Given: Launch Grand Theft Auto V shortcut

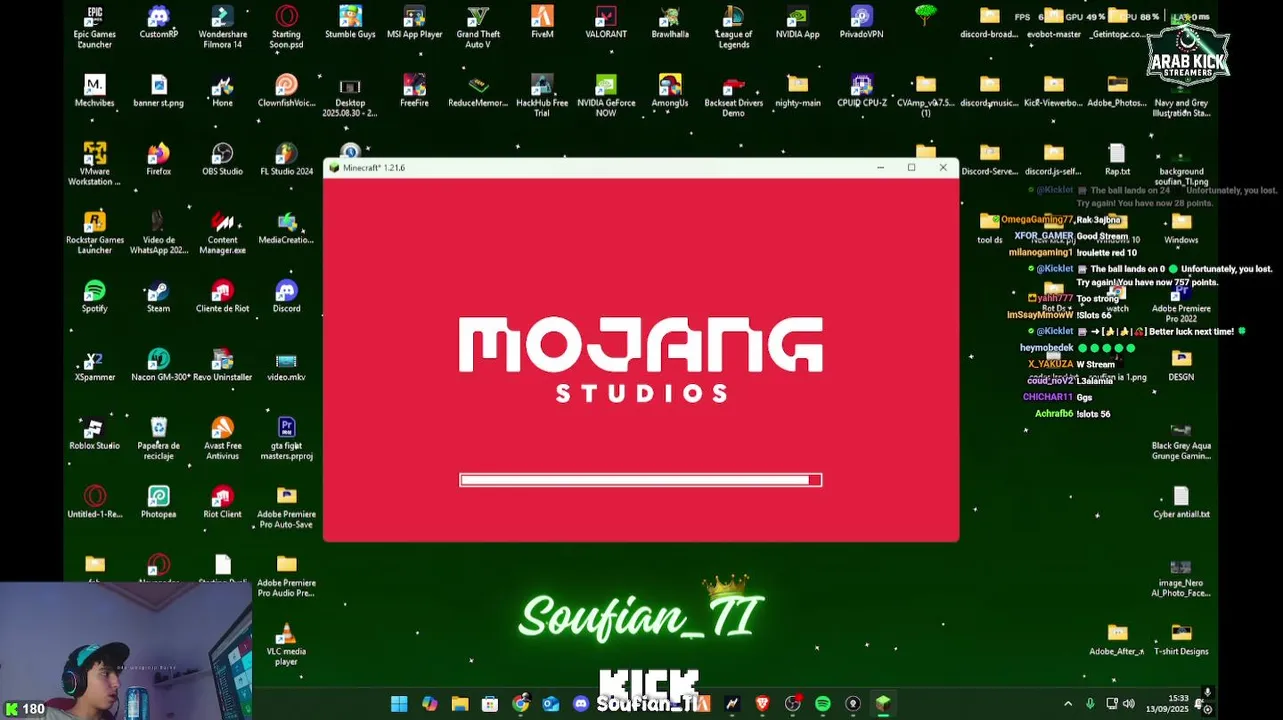Looking at the screenshot, I should 478,27.
